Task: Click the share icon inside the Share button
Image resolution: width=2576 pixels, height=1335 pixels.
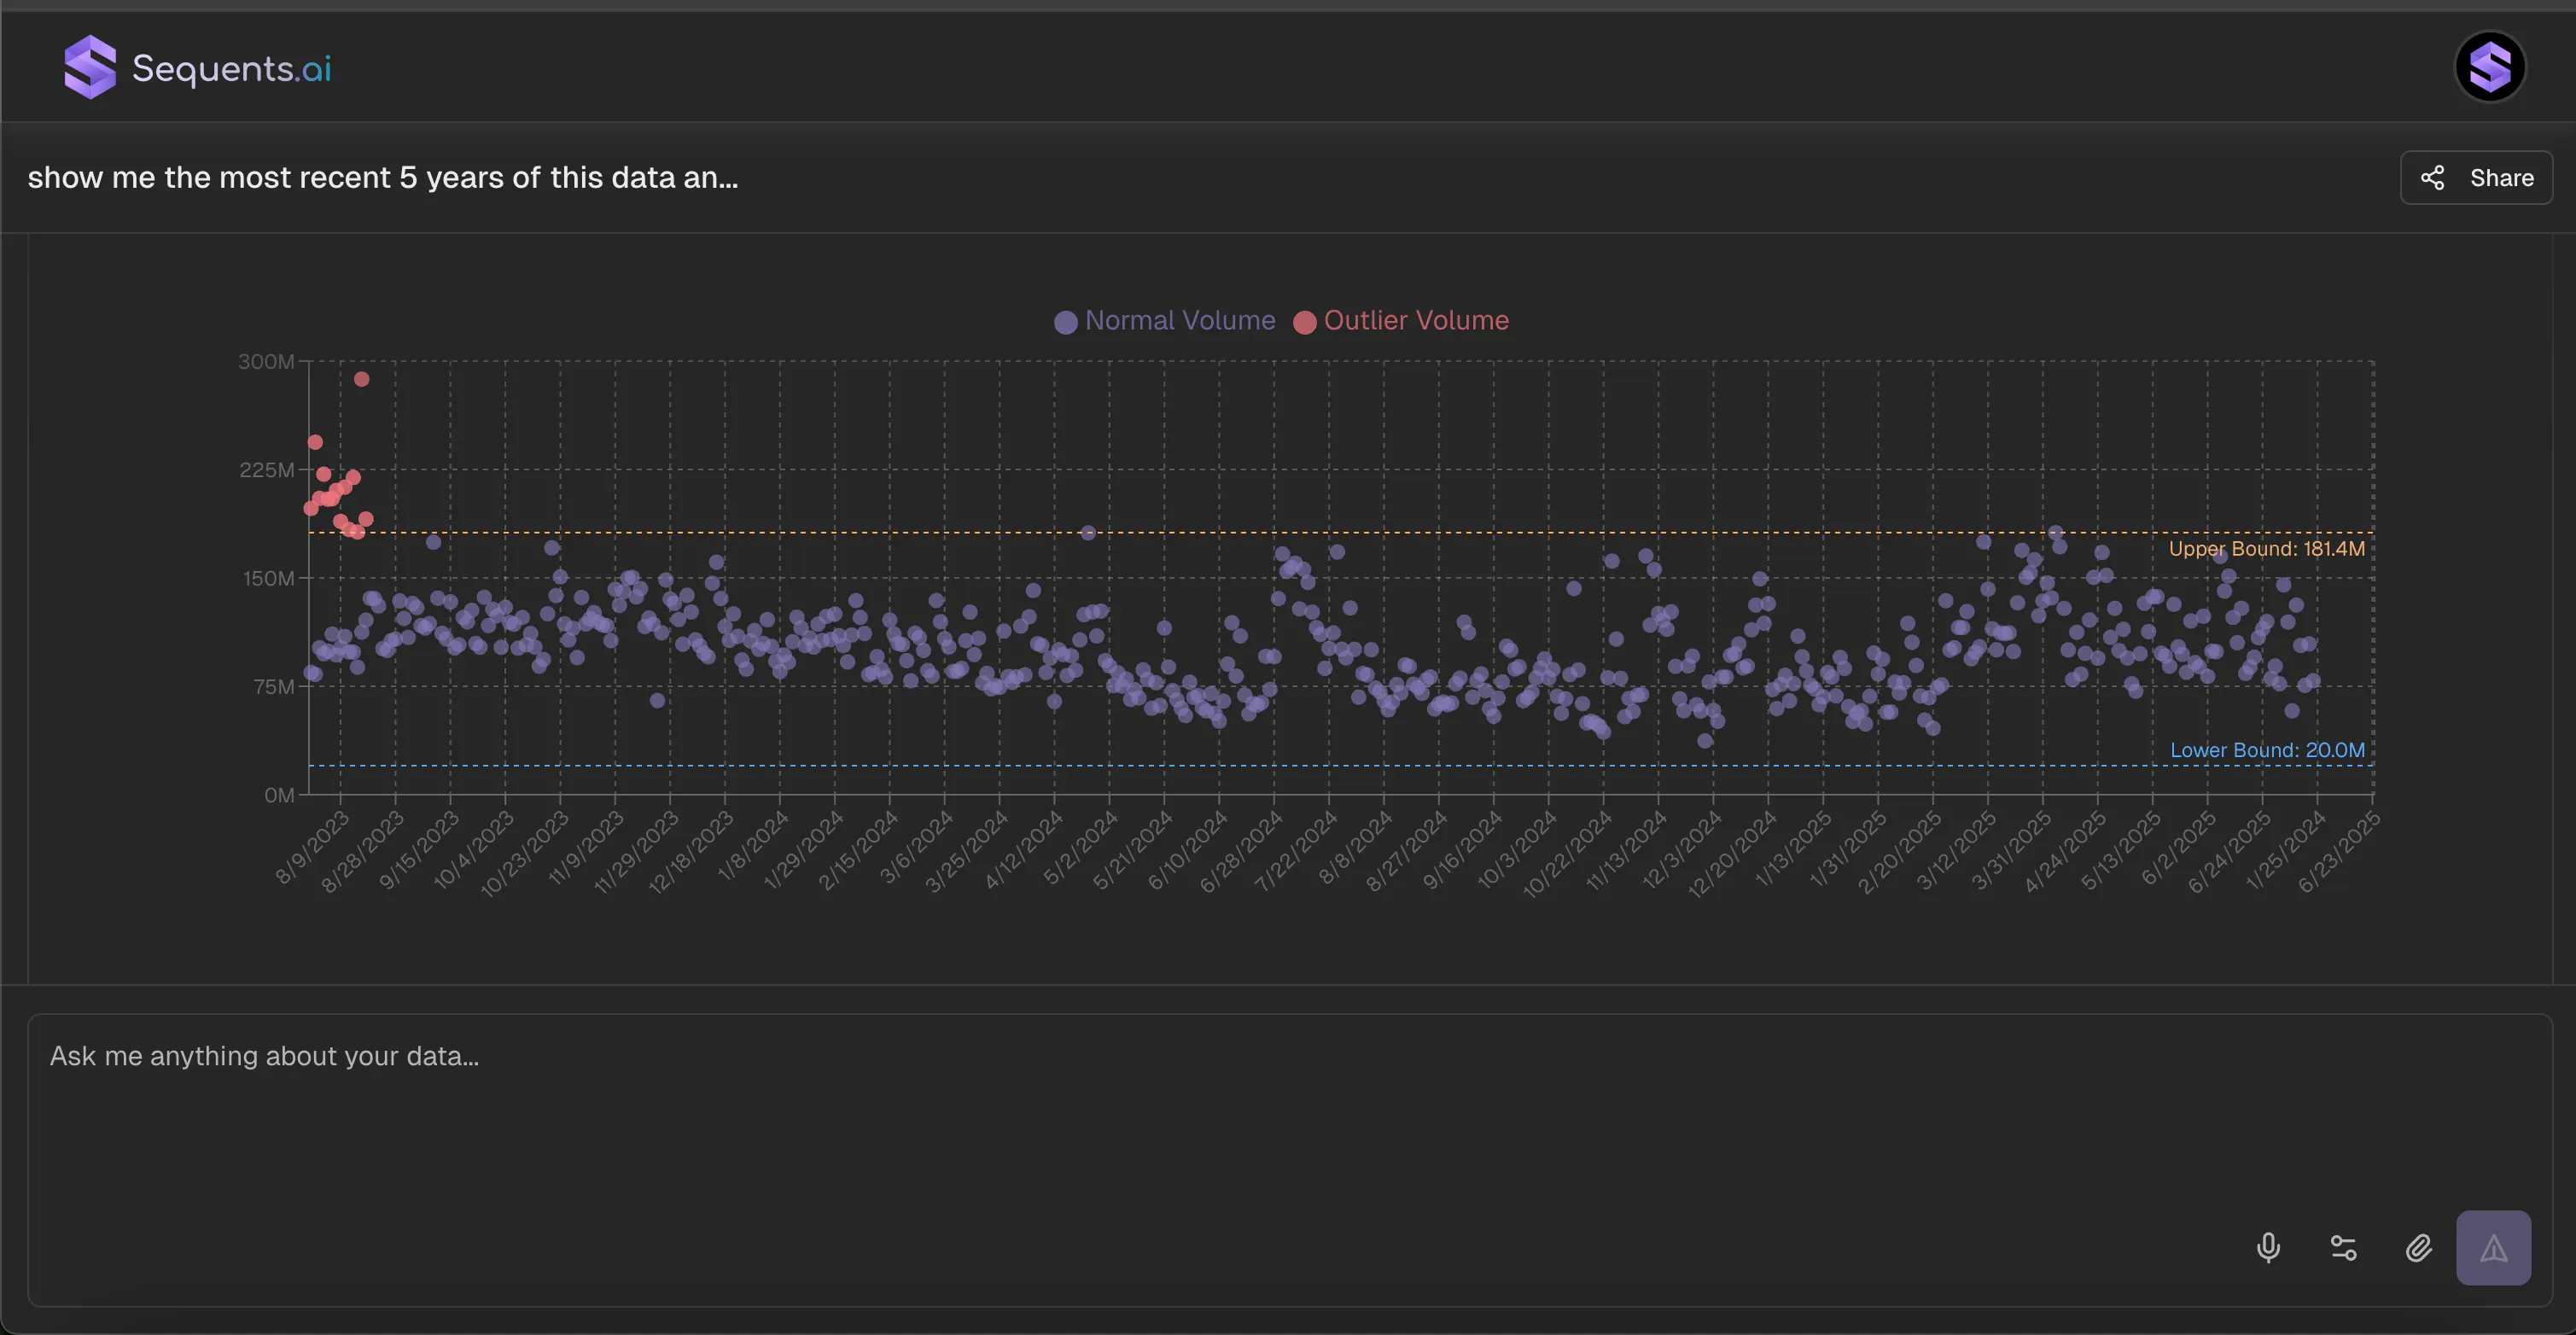Action: click(2433, 178)
